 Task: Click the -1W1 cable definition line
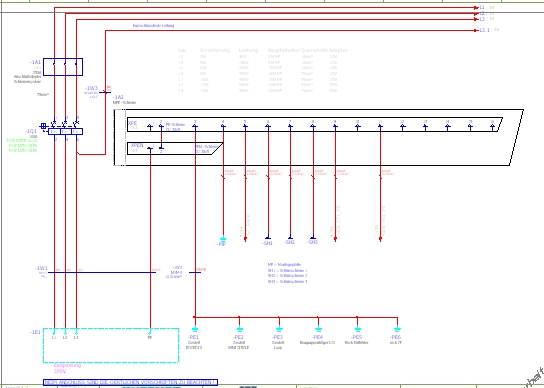pyautogui.click(x=102, y=272)
